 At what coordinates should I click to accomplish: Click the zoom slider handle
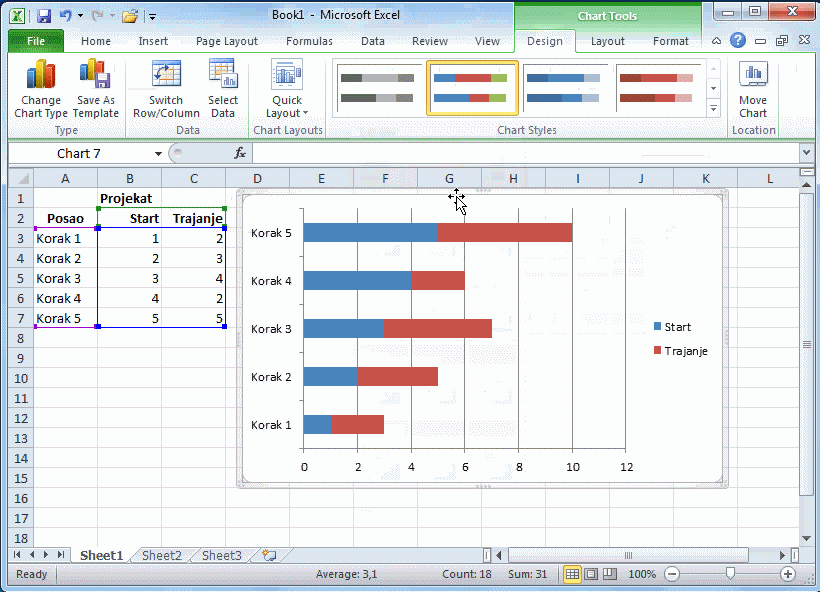tap(731, 574)
